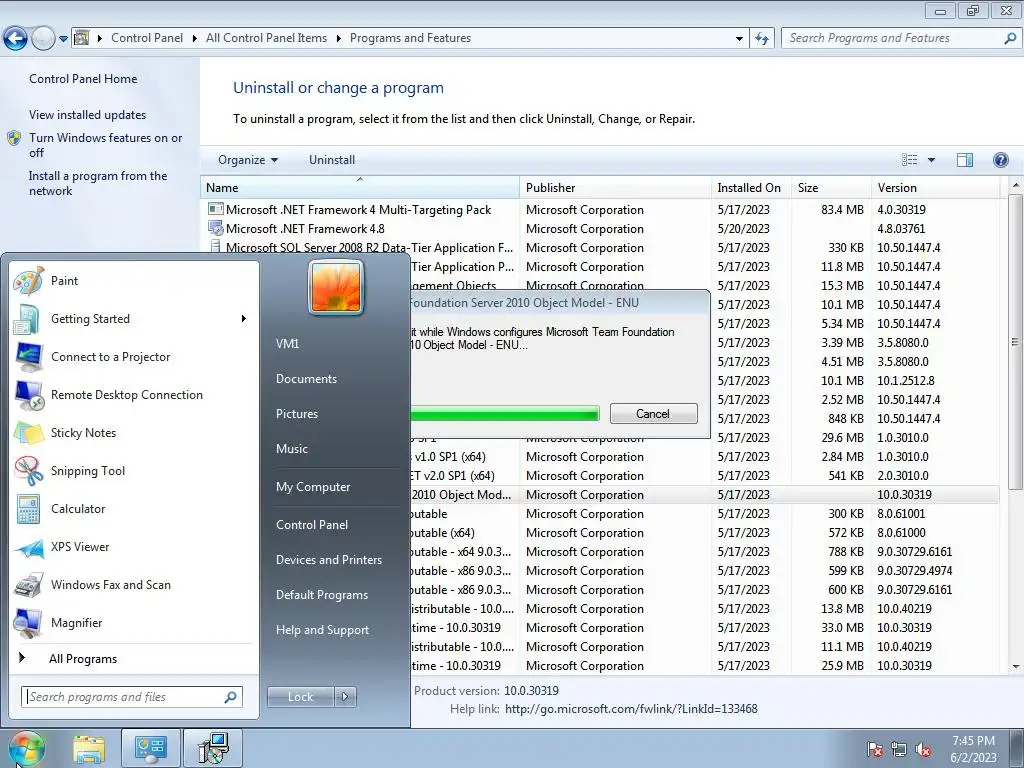Viewport: 1024px width, 768px height.
Task: Launch Sticky Notes
Action: pyautogui.click(x=134, y=432)
